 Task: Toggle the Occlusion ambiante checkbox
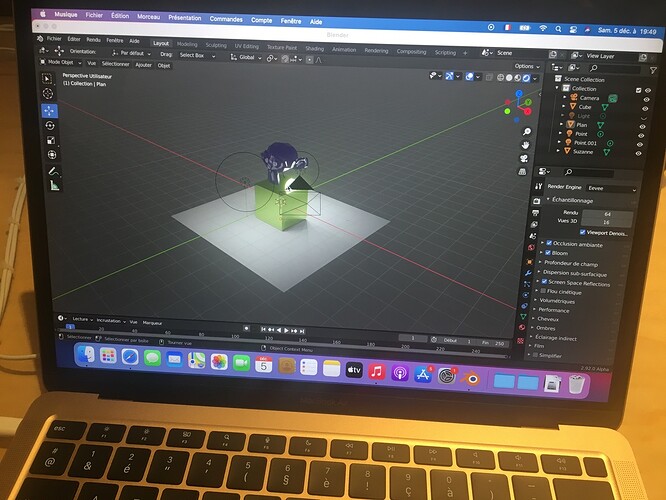[x=549, y=243]
